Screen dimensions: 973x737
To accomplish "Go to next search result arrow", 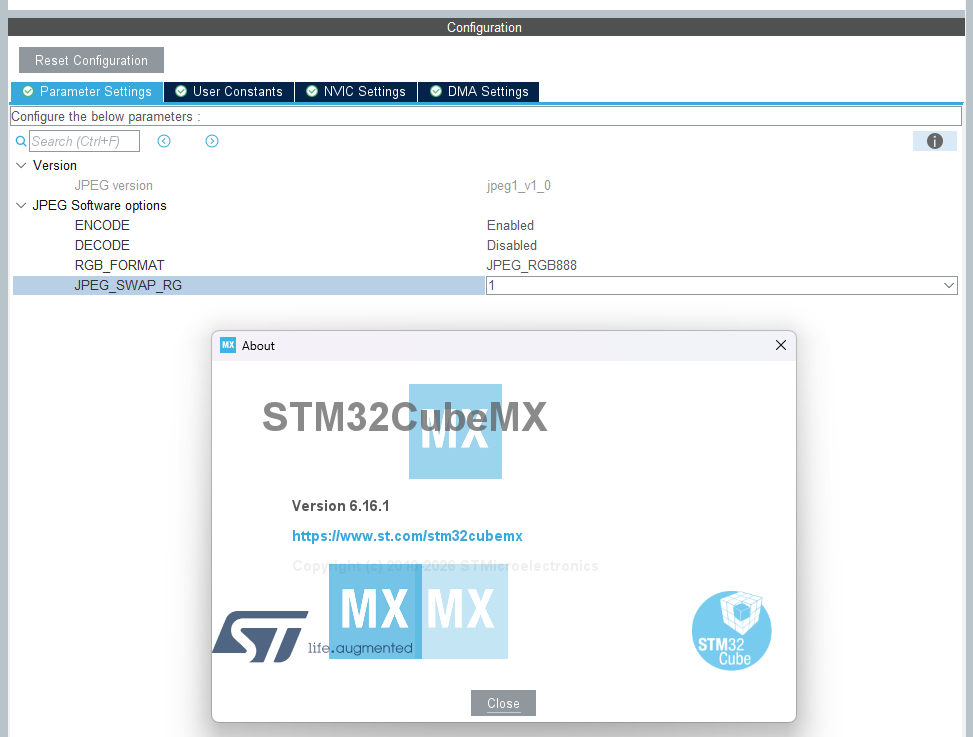I will click(x=212, y=141).
